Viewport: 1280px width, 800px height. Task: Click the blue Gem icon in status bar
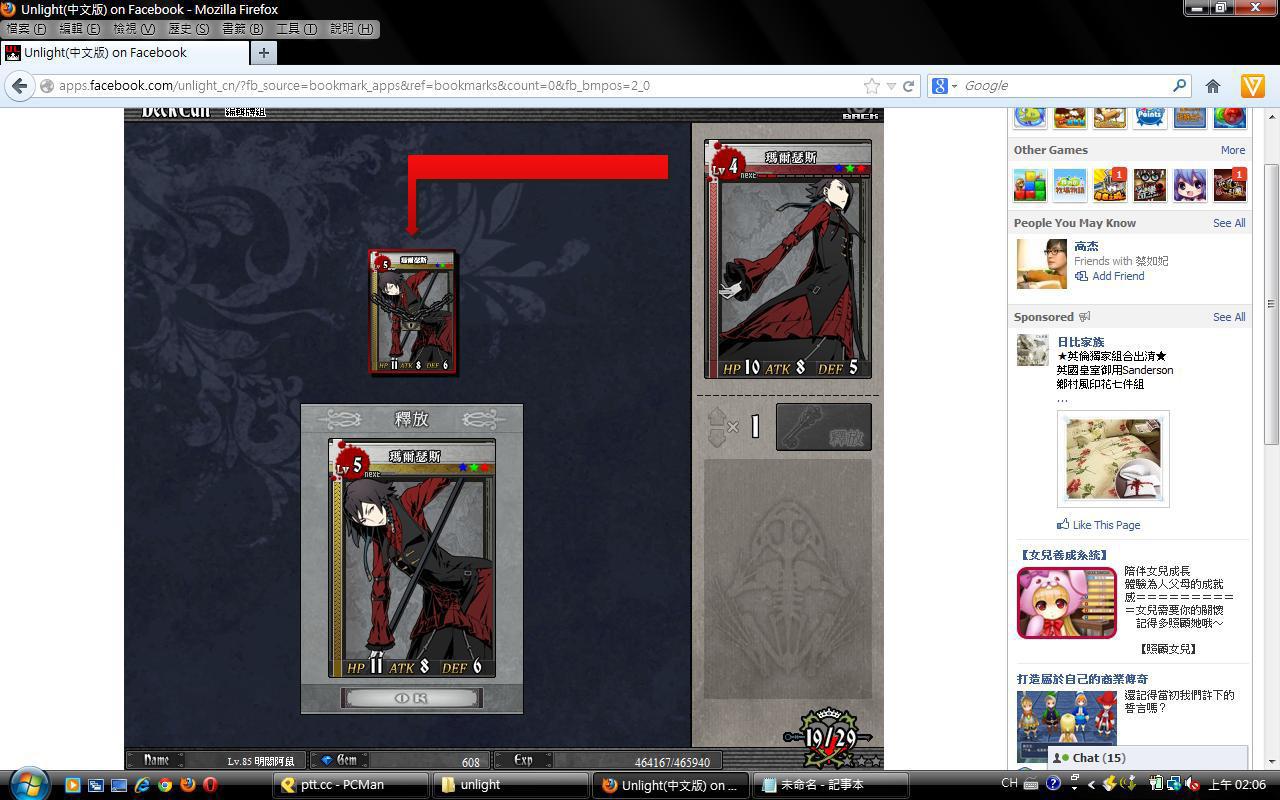pos(326,760)
